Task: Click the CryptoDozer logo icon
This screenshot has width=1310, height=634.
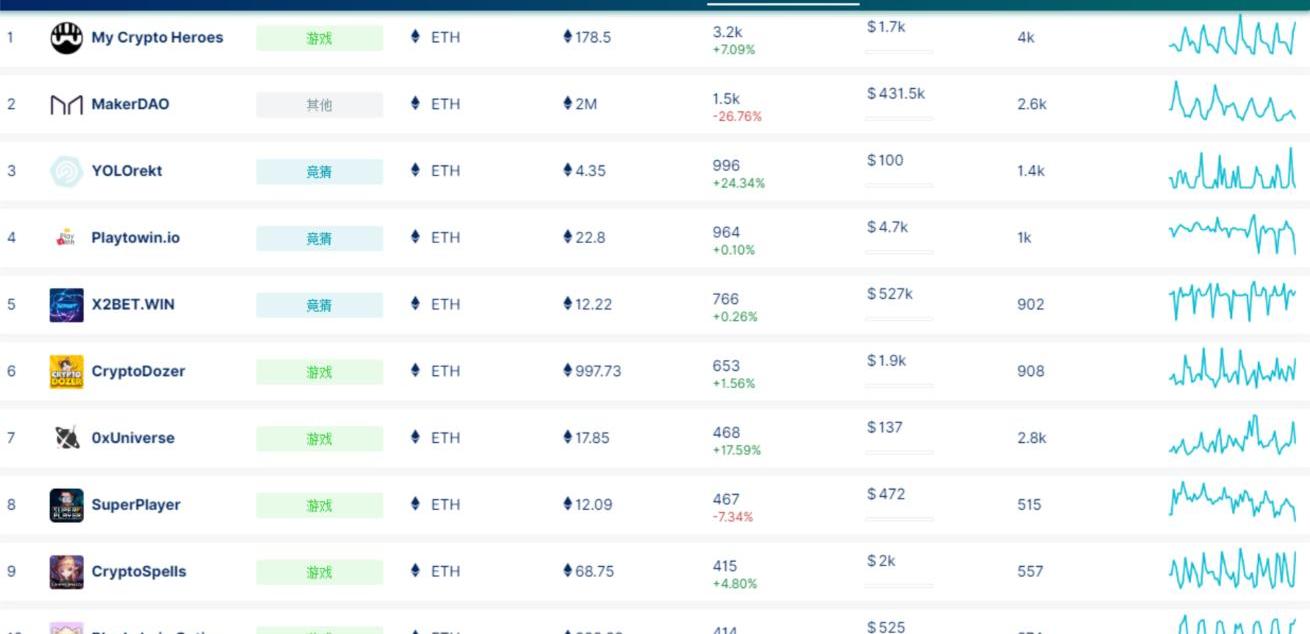Action: [67, 372]
